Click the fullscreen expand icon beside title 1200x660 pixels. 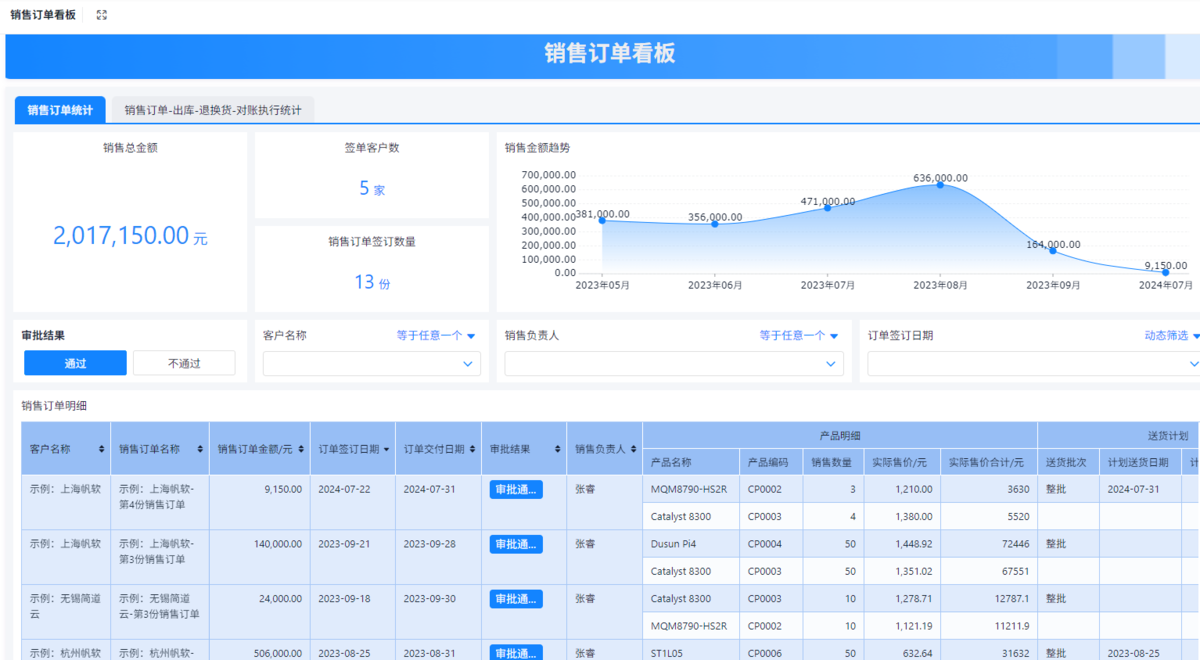click(101, 15)
